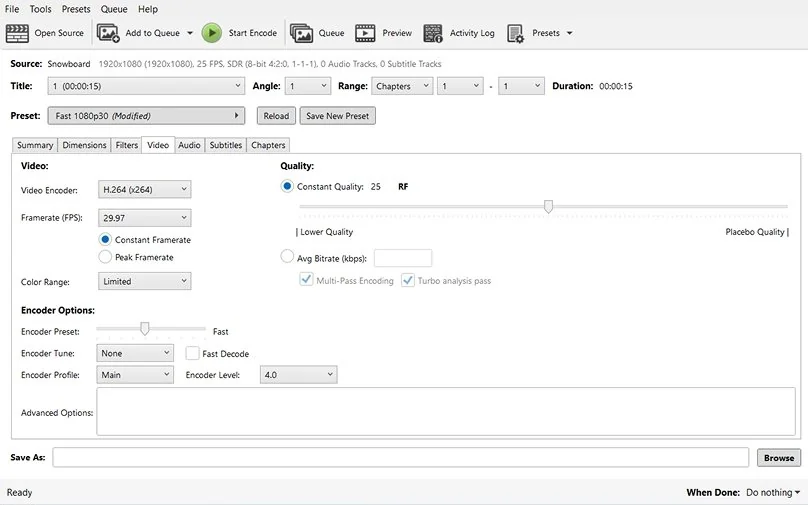Select the Avg Bitrate radio option
Screen dimensions: 808x505
(288, 257)
